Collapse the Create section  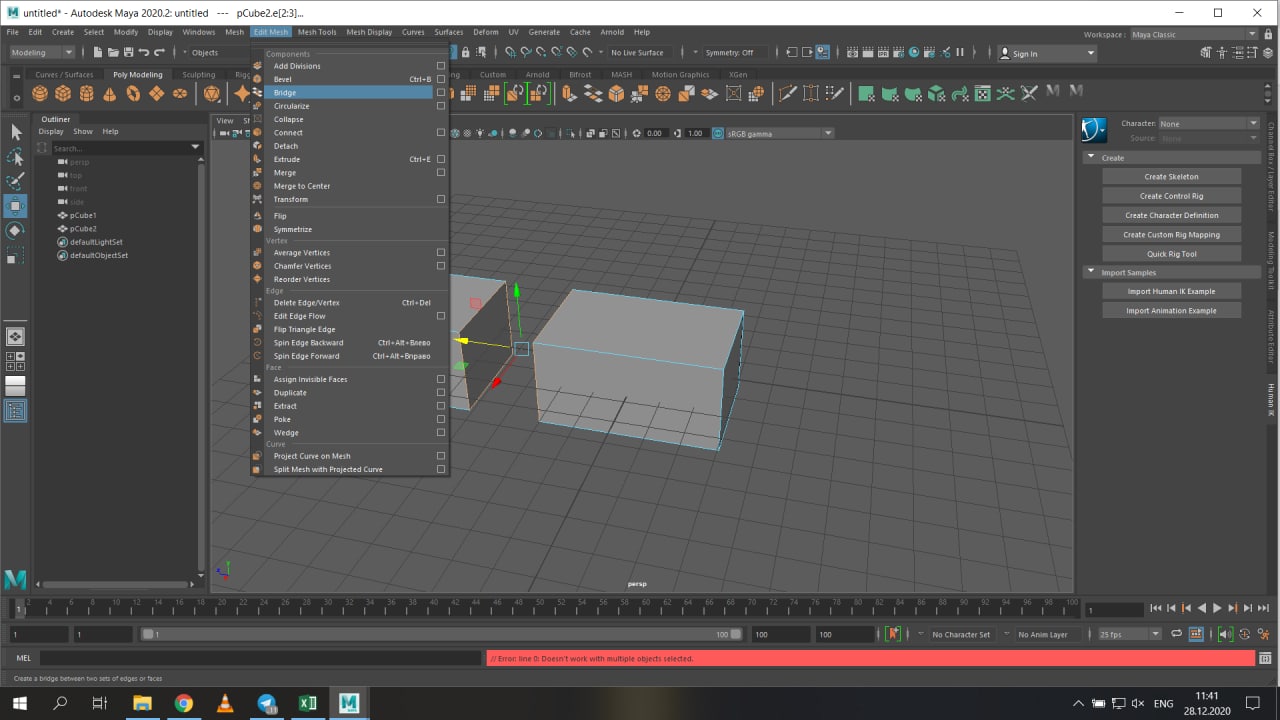(x=1091, y=158)
